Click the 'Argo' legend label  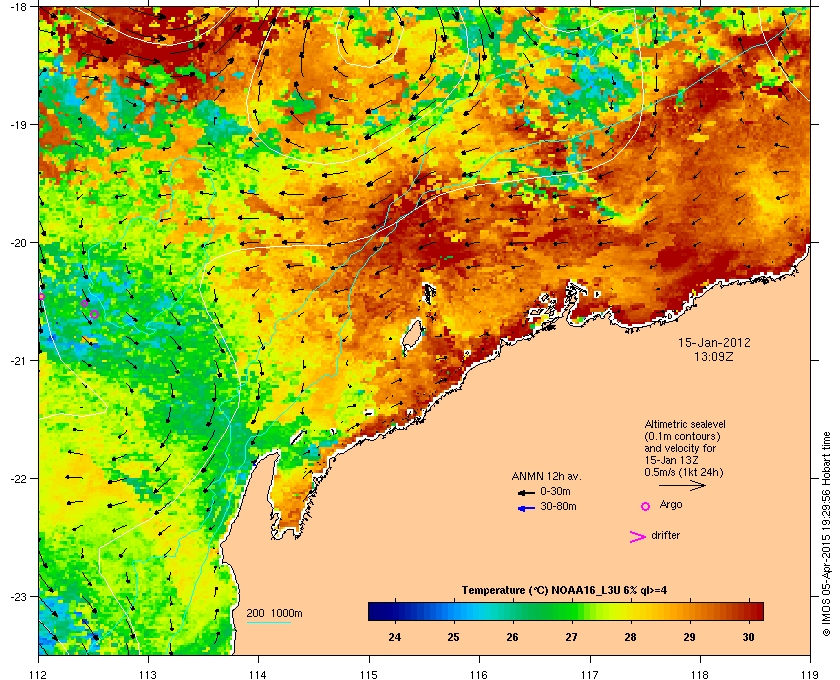coord(671,505)
